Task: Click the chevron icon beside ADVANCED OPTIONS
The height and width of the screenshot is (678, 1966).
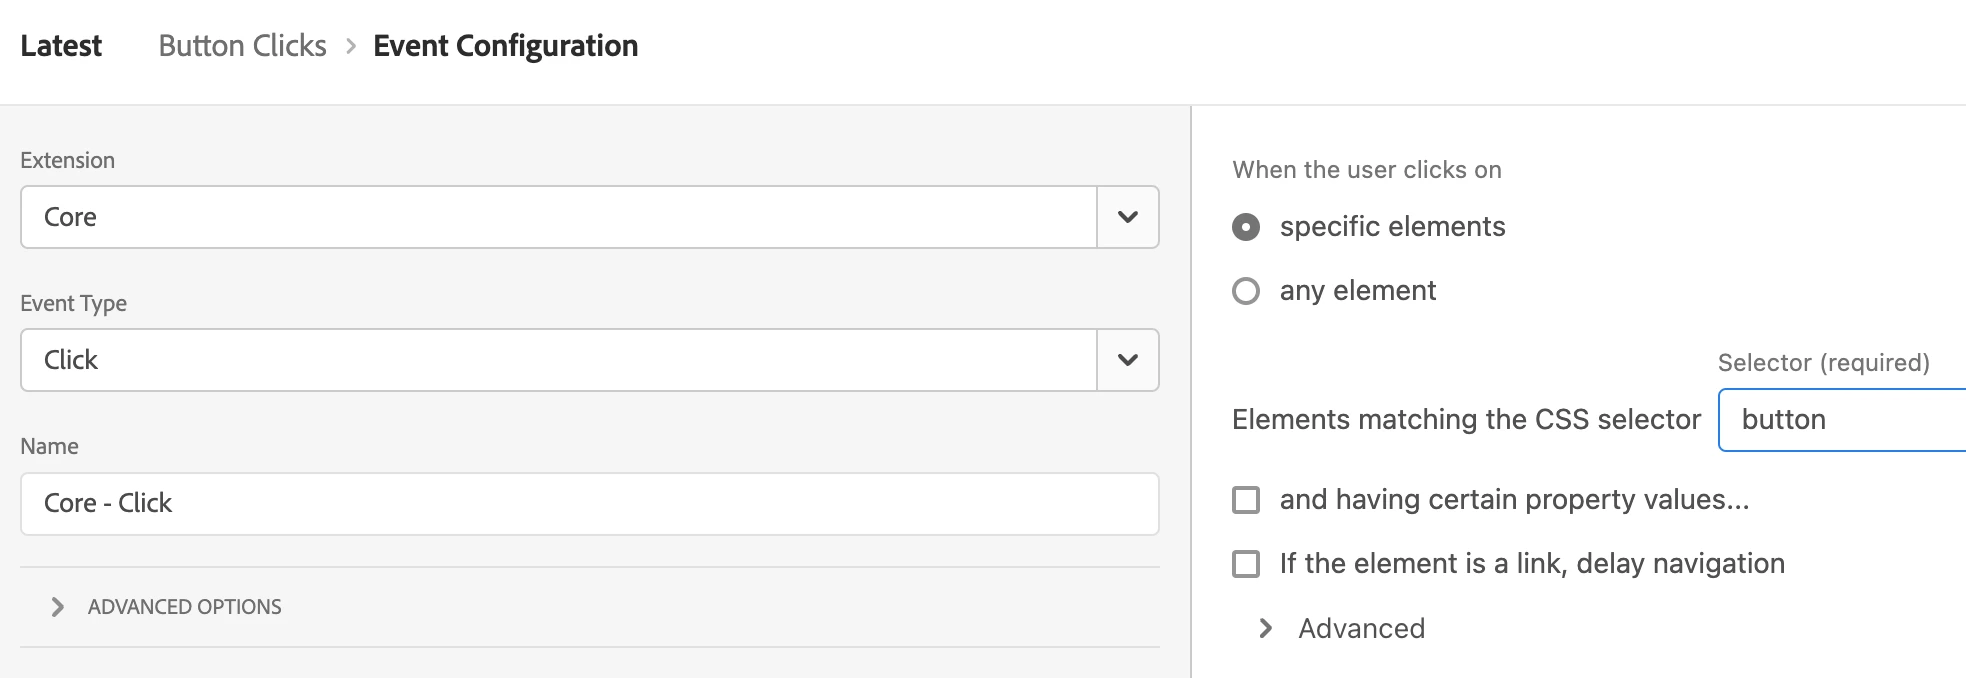Action: click(58, 607)
